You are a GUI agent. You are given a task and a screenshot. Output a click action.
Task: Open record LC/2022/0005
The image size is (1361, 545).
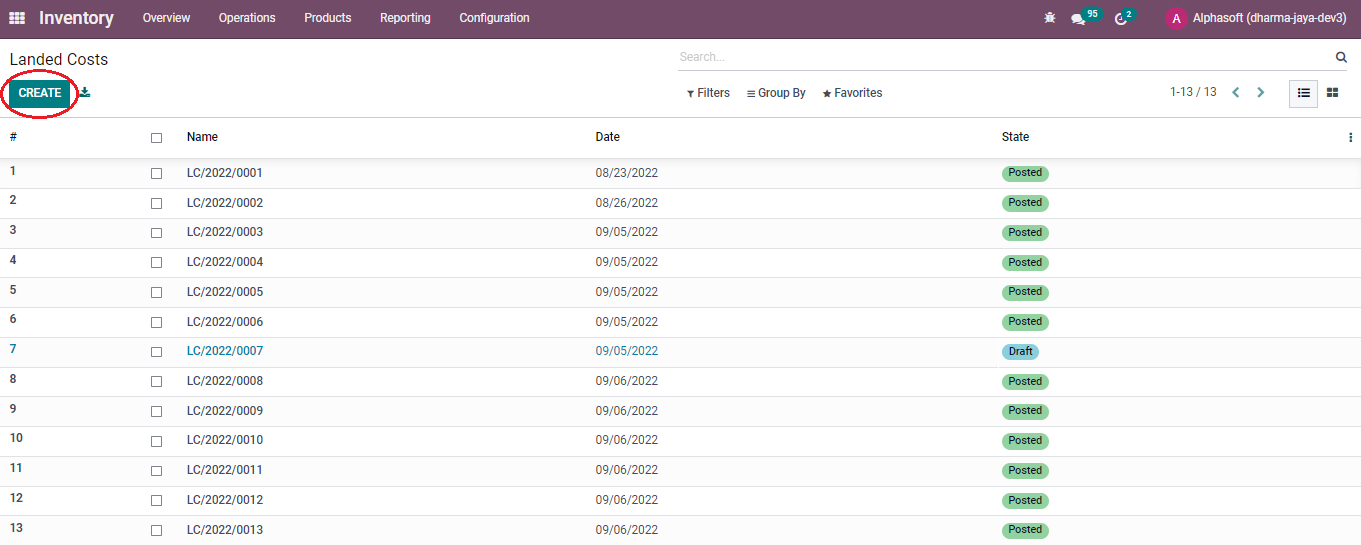tap(224, 292)
